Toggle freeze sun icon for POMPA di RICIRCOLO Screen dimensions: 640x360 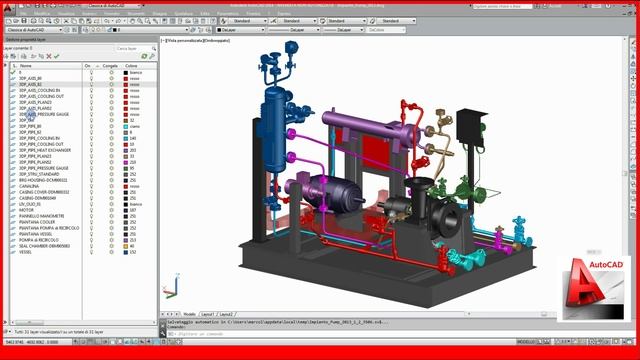pyautogui.click(x=111, y=240)
